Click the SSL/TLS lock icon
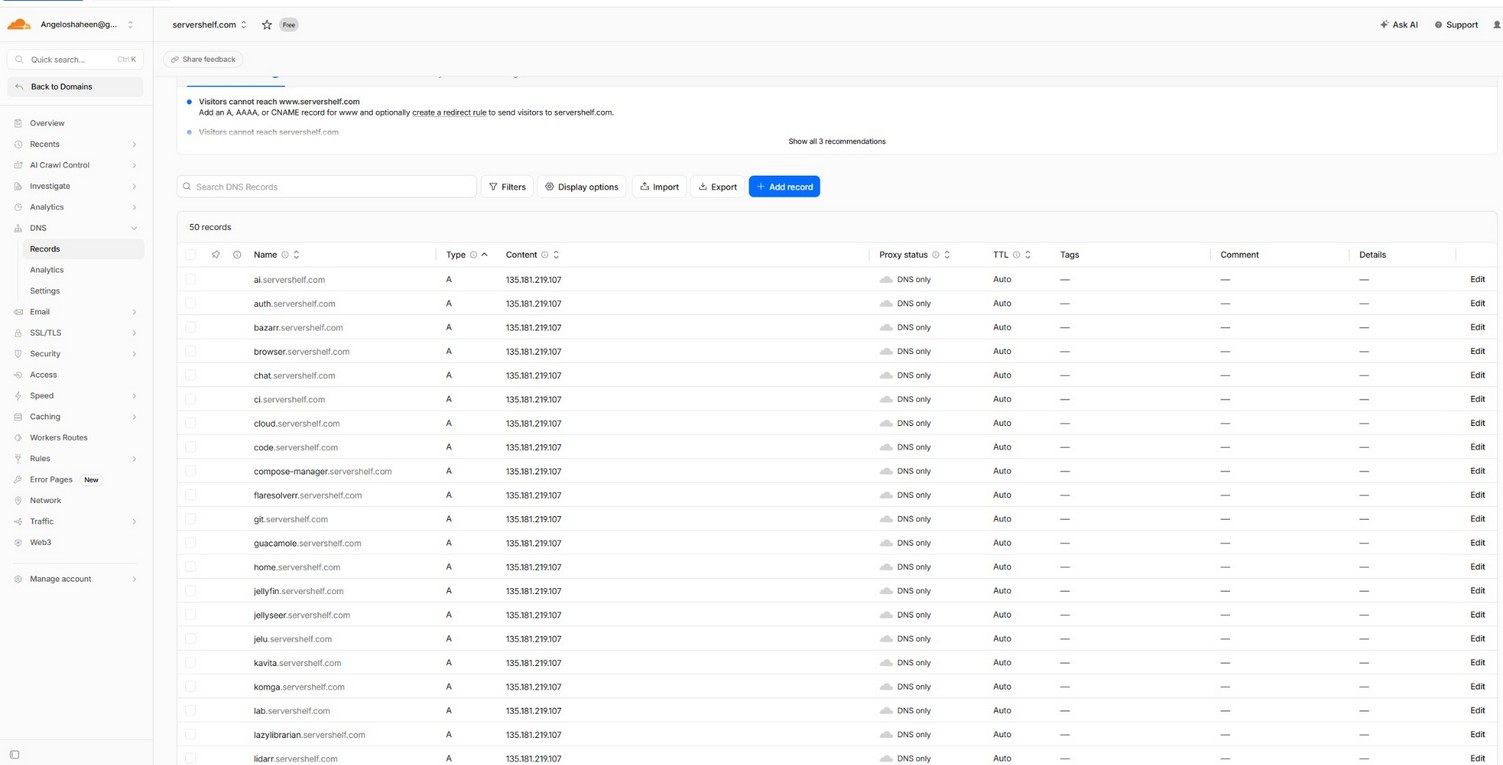 coord(18,333)
